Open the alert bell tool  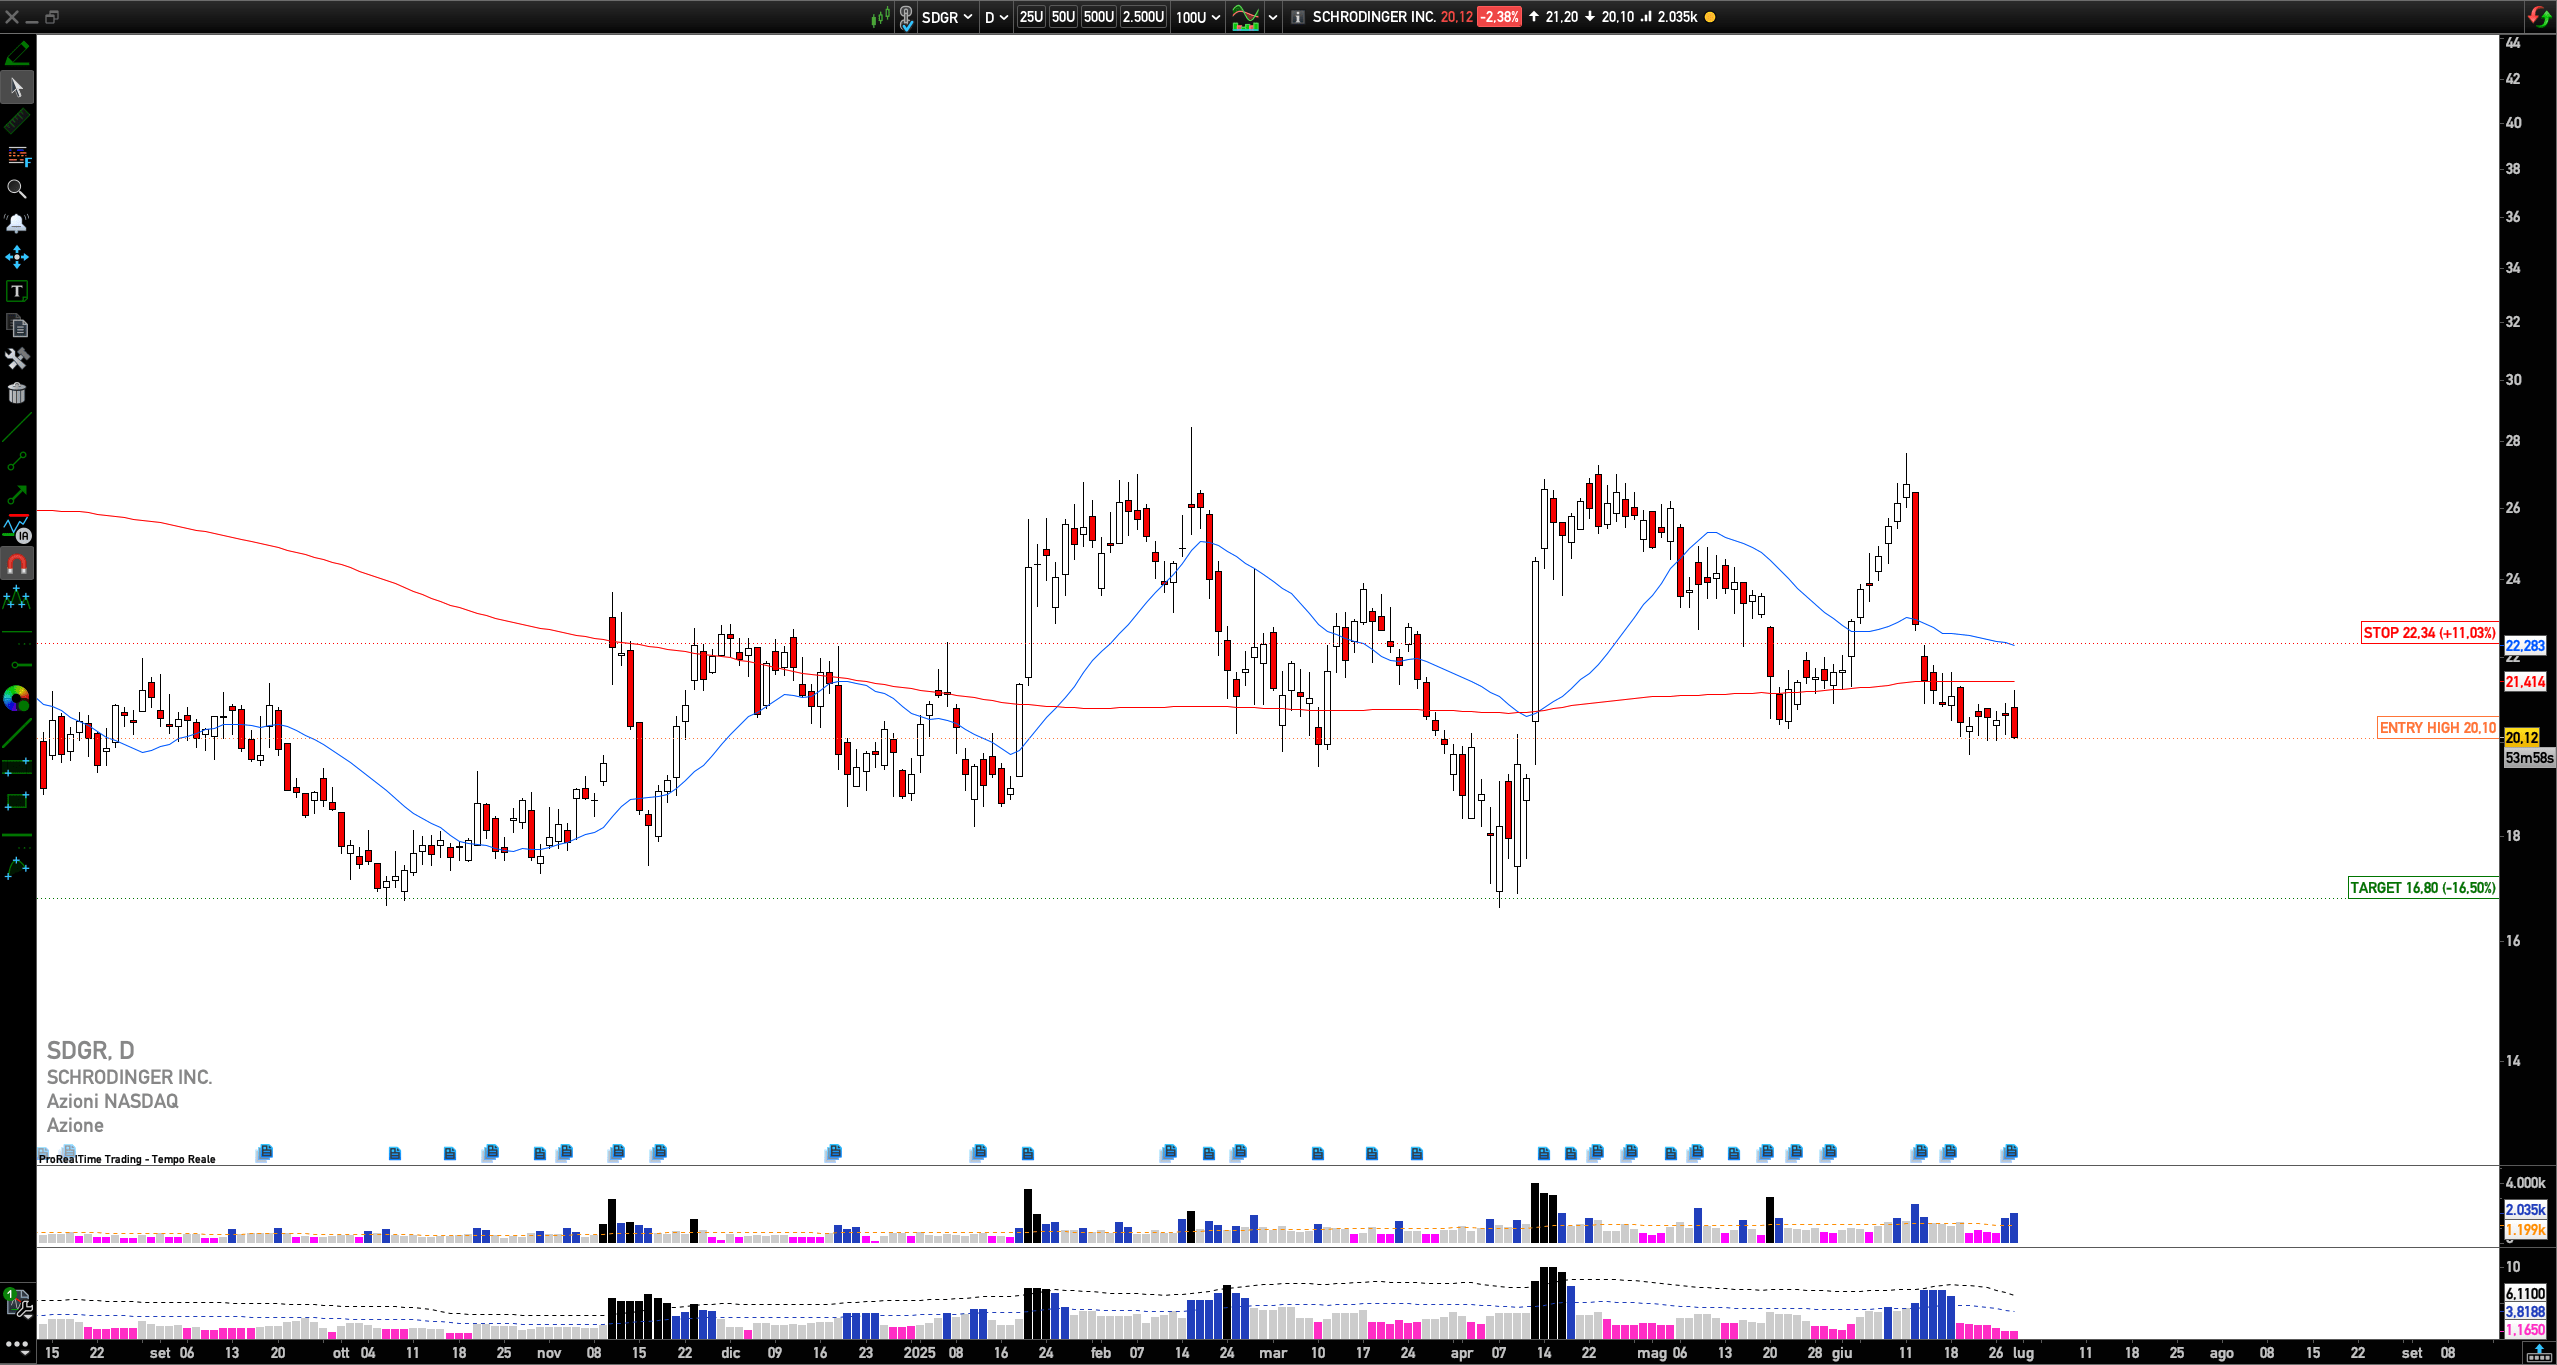17,223
